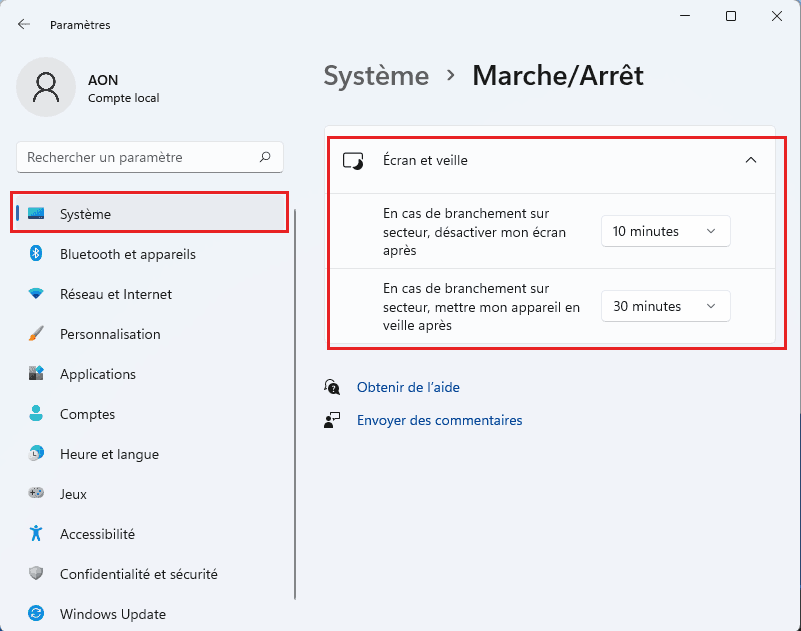Open the sleep 30 minutes dropdown

click(665, 306)
